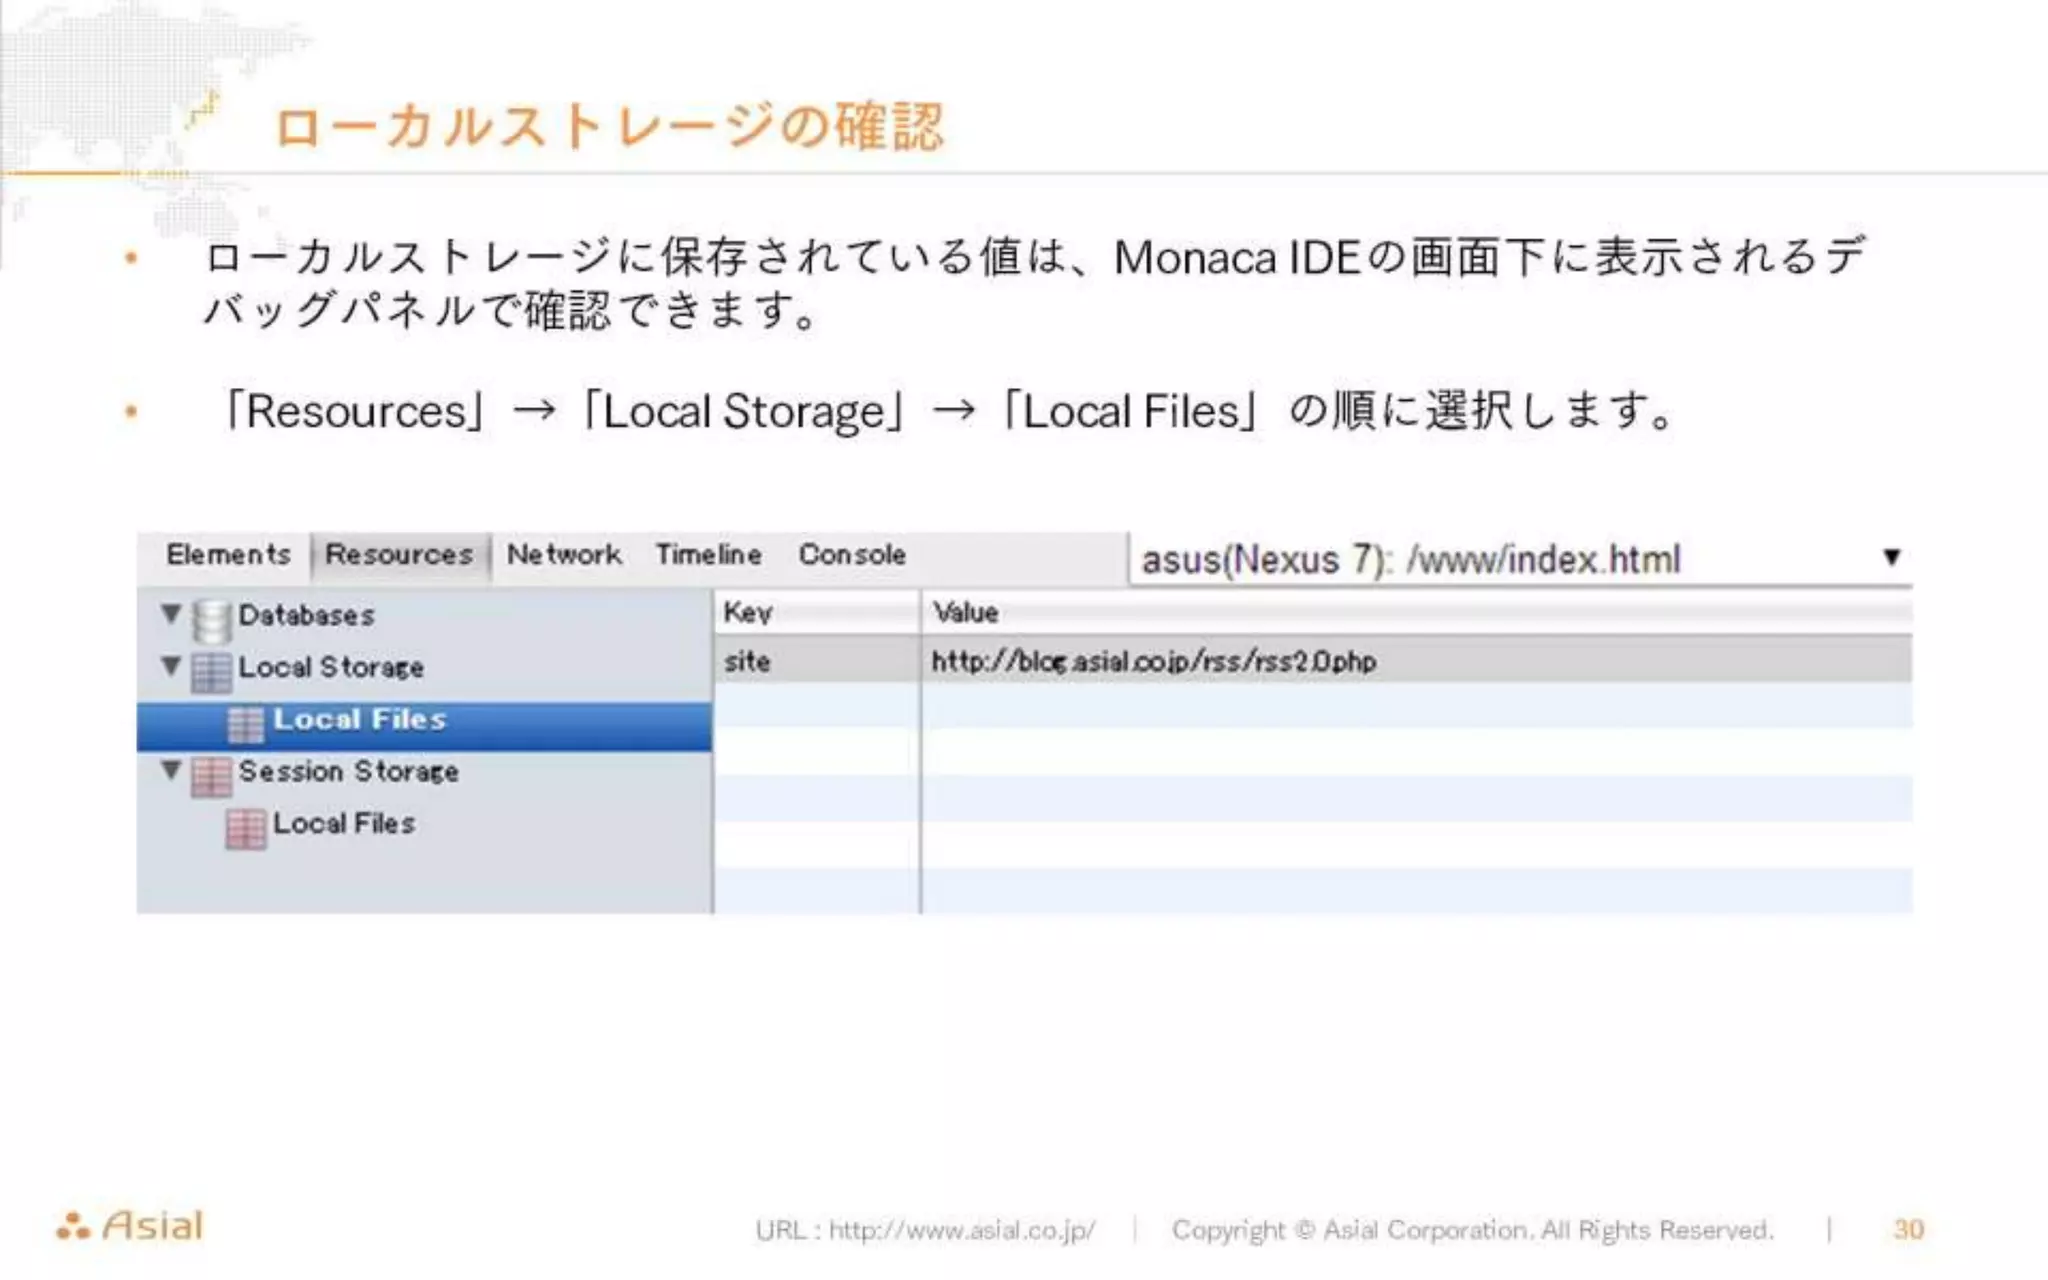Viewport: 2048px width, 1280px height.
Task: Open the Console tab
Action: point(852,554)
